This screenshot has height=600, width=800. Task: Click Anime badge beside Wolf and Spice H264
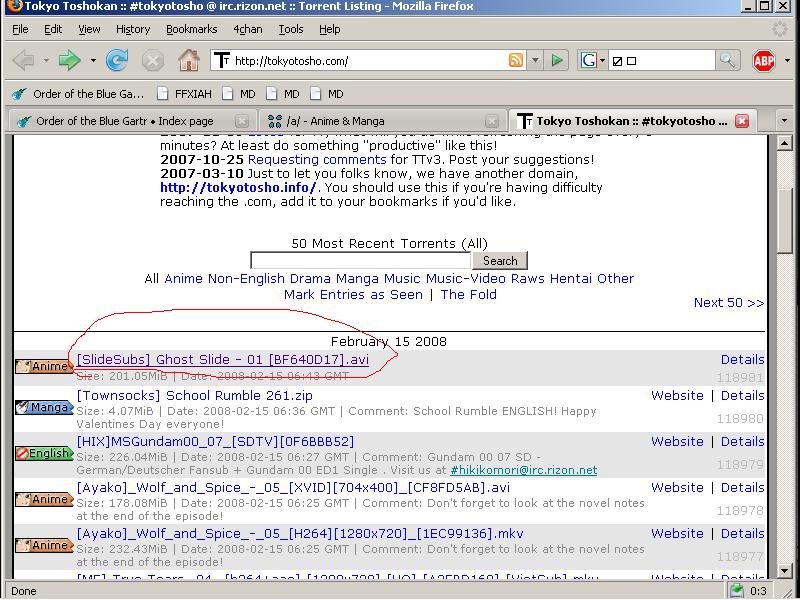44,545
